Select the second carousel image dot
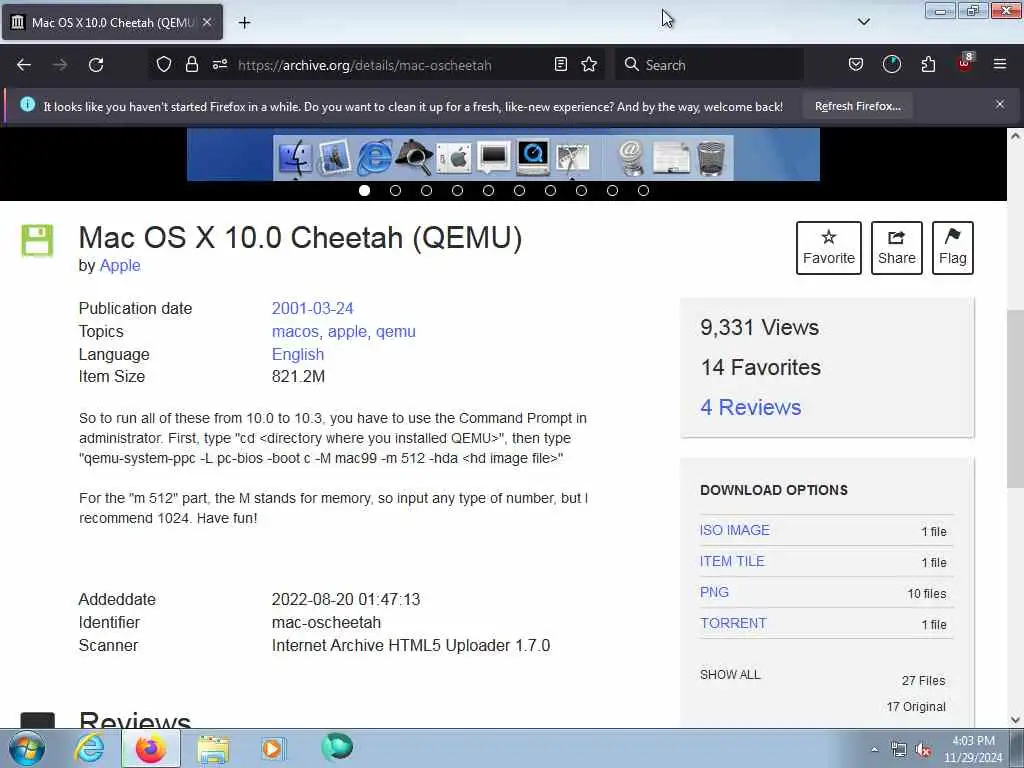The height and width of the screenshot is (768, 1024). [x=395, y=191]
